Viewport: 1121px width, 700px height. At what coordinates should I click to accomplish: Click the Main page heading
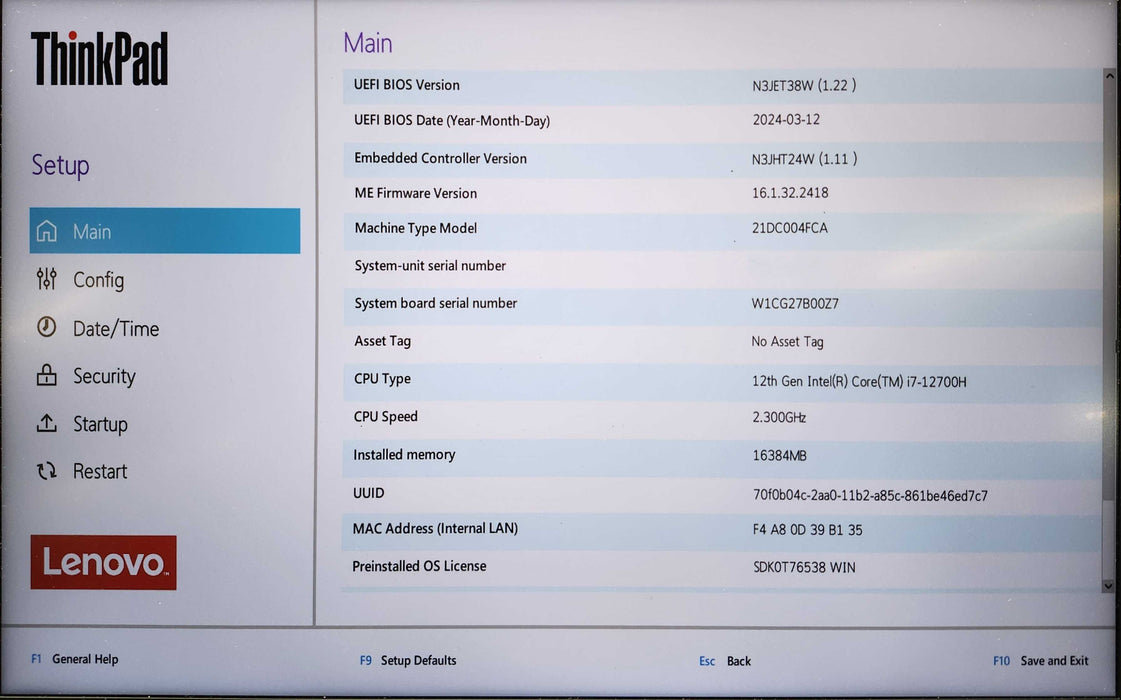[x=367, y=43]
